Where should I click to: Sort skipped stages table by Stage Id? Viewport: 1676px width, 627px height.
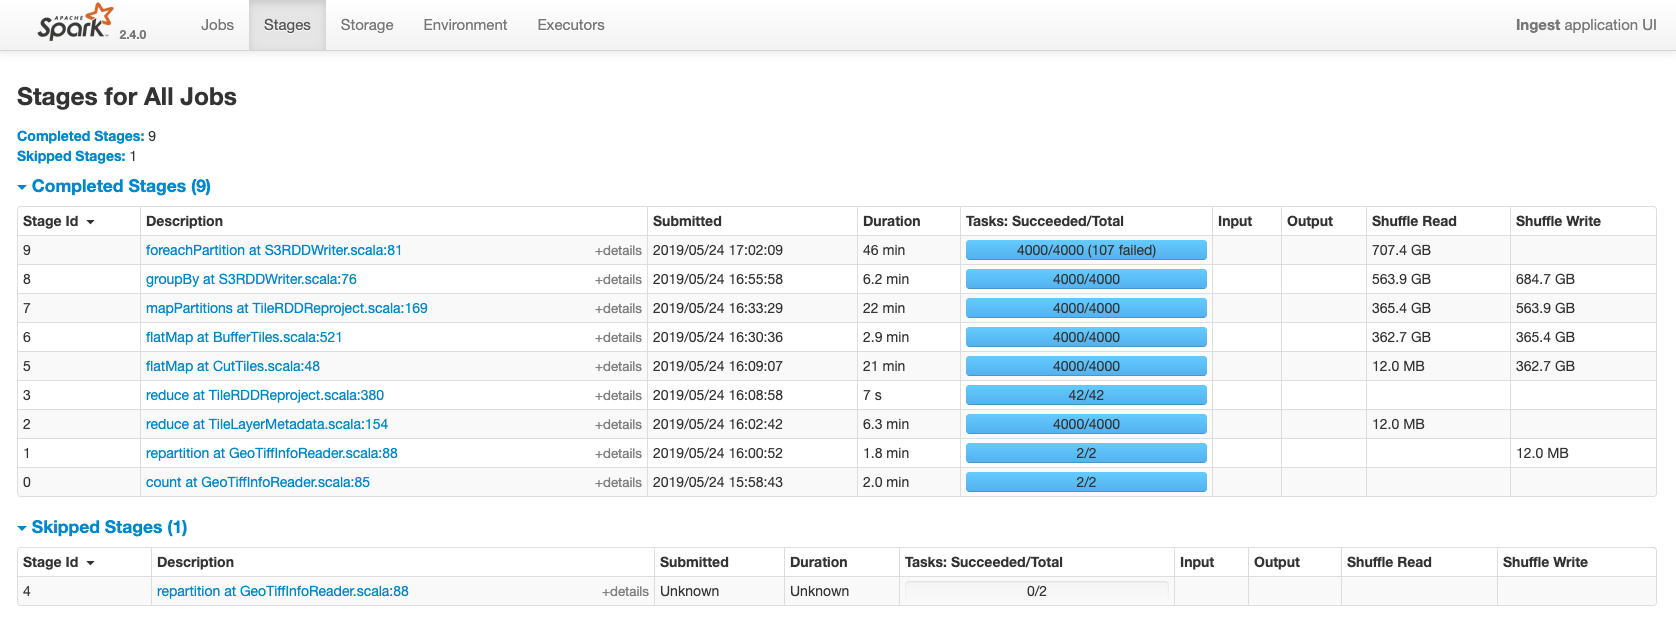(x=58, y=562)
